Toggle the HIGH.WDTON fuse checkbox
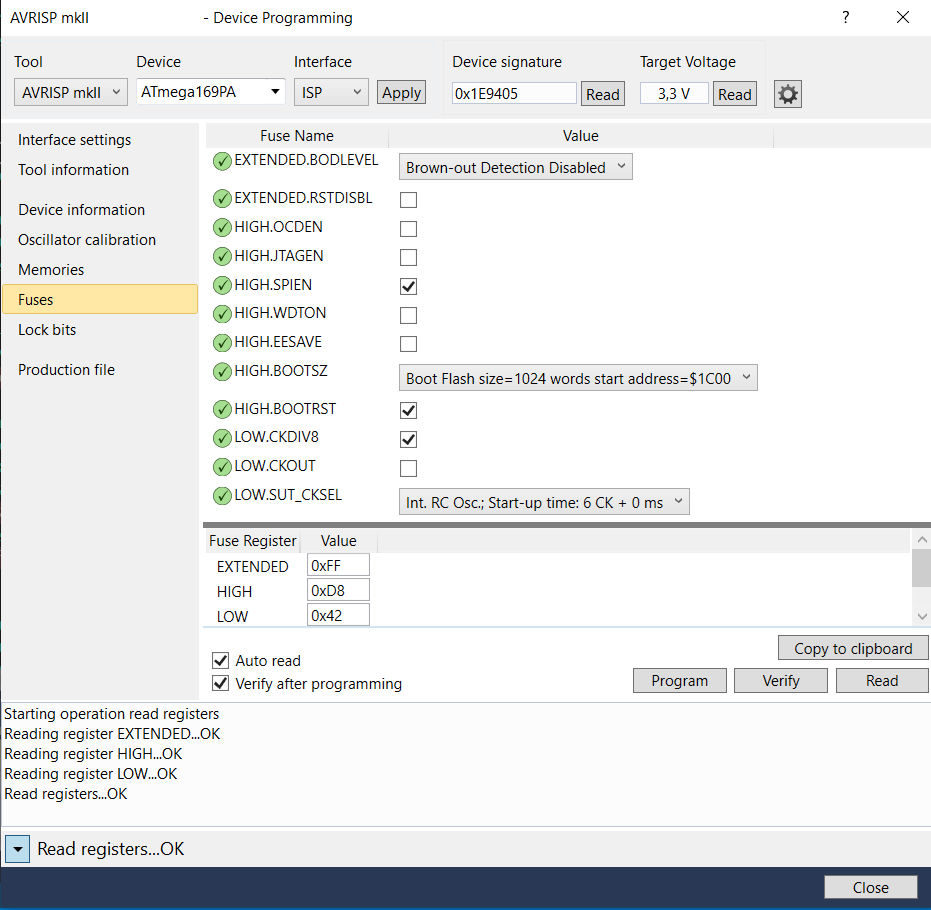 408,315
